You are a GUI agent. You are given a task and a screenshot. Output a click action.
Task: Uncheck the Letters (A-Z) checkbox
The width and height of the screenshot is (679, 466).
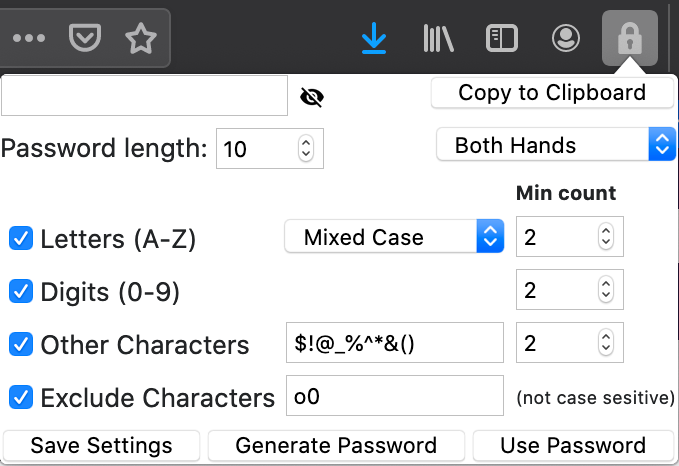click(21, 238)
